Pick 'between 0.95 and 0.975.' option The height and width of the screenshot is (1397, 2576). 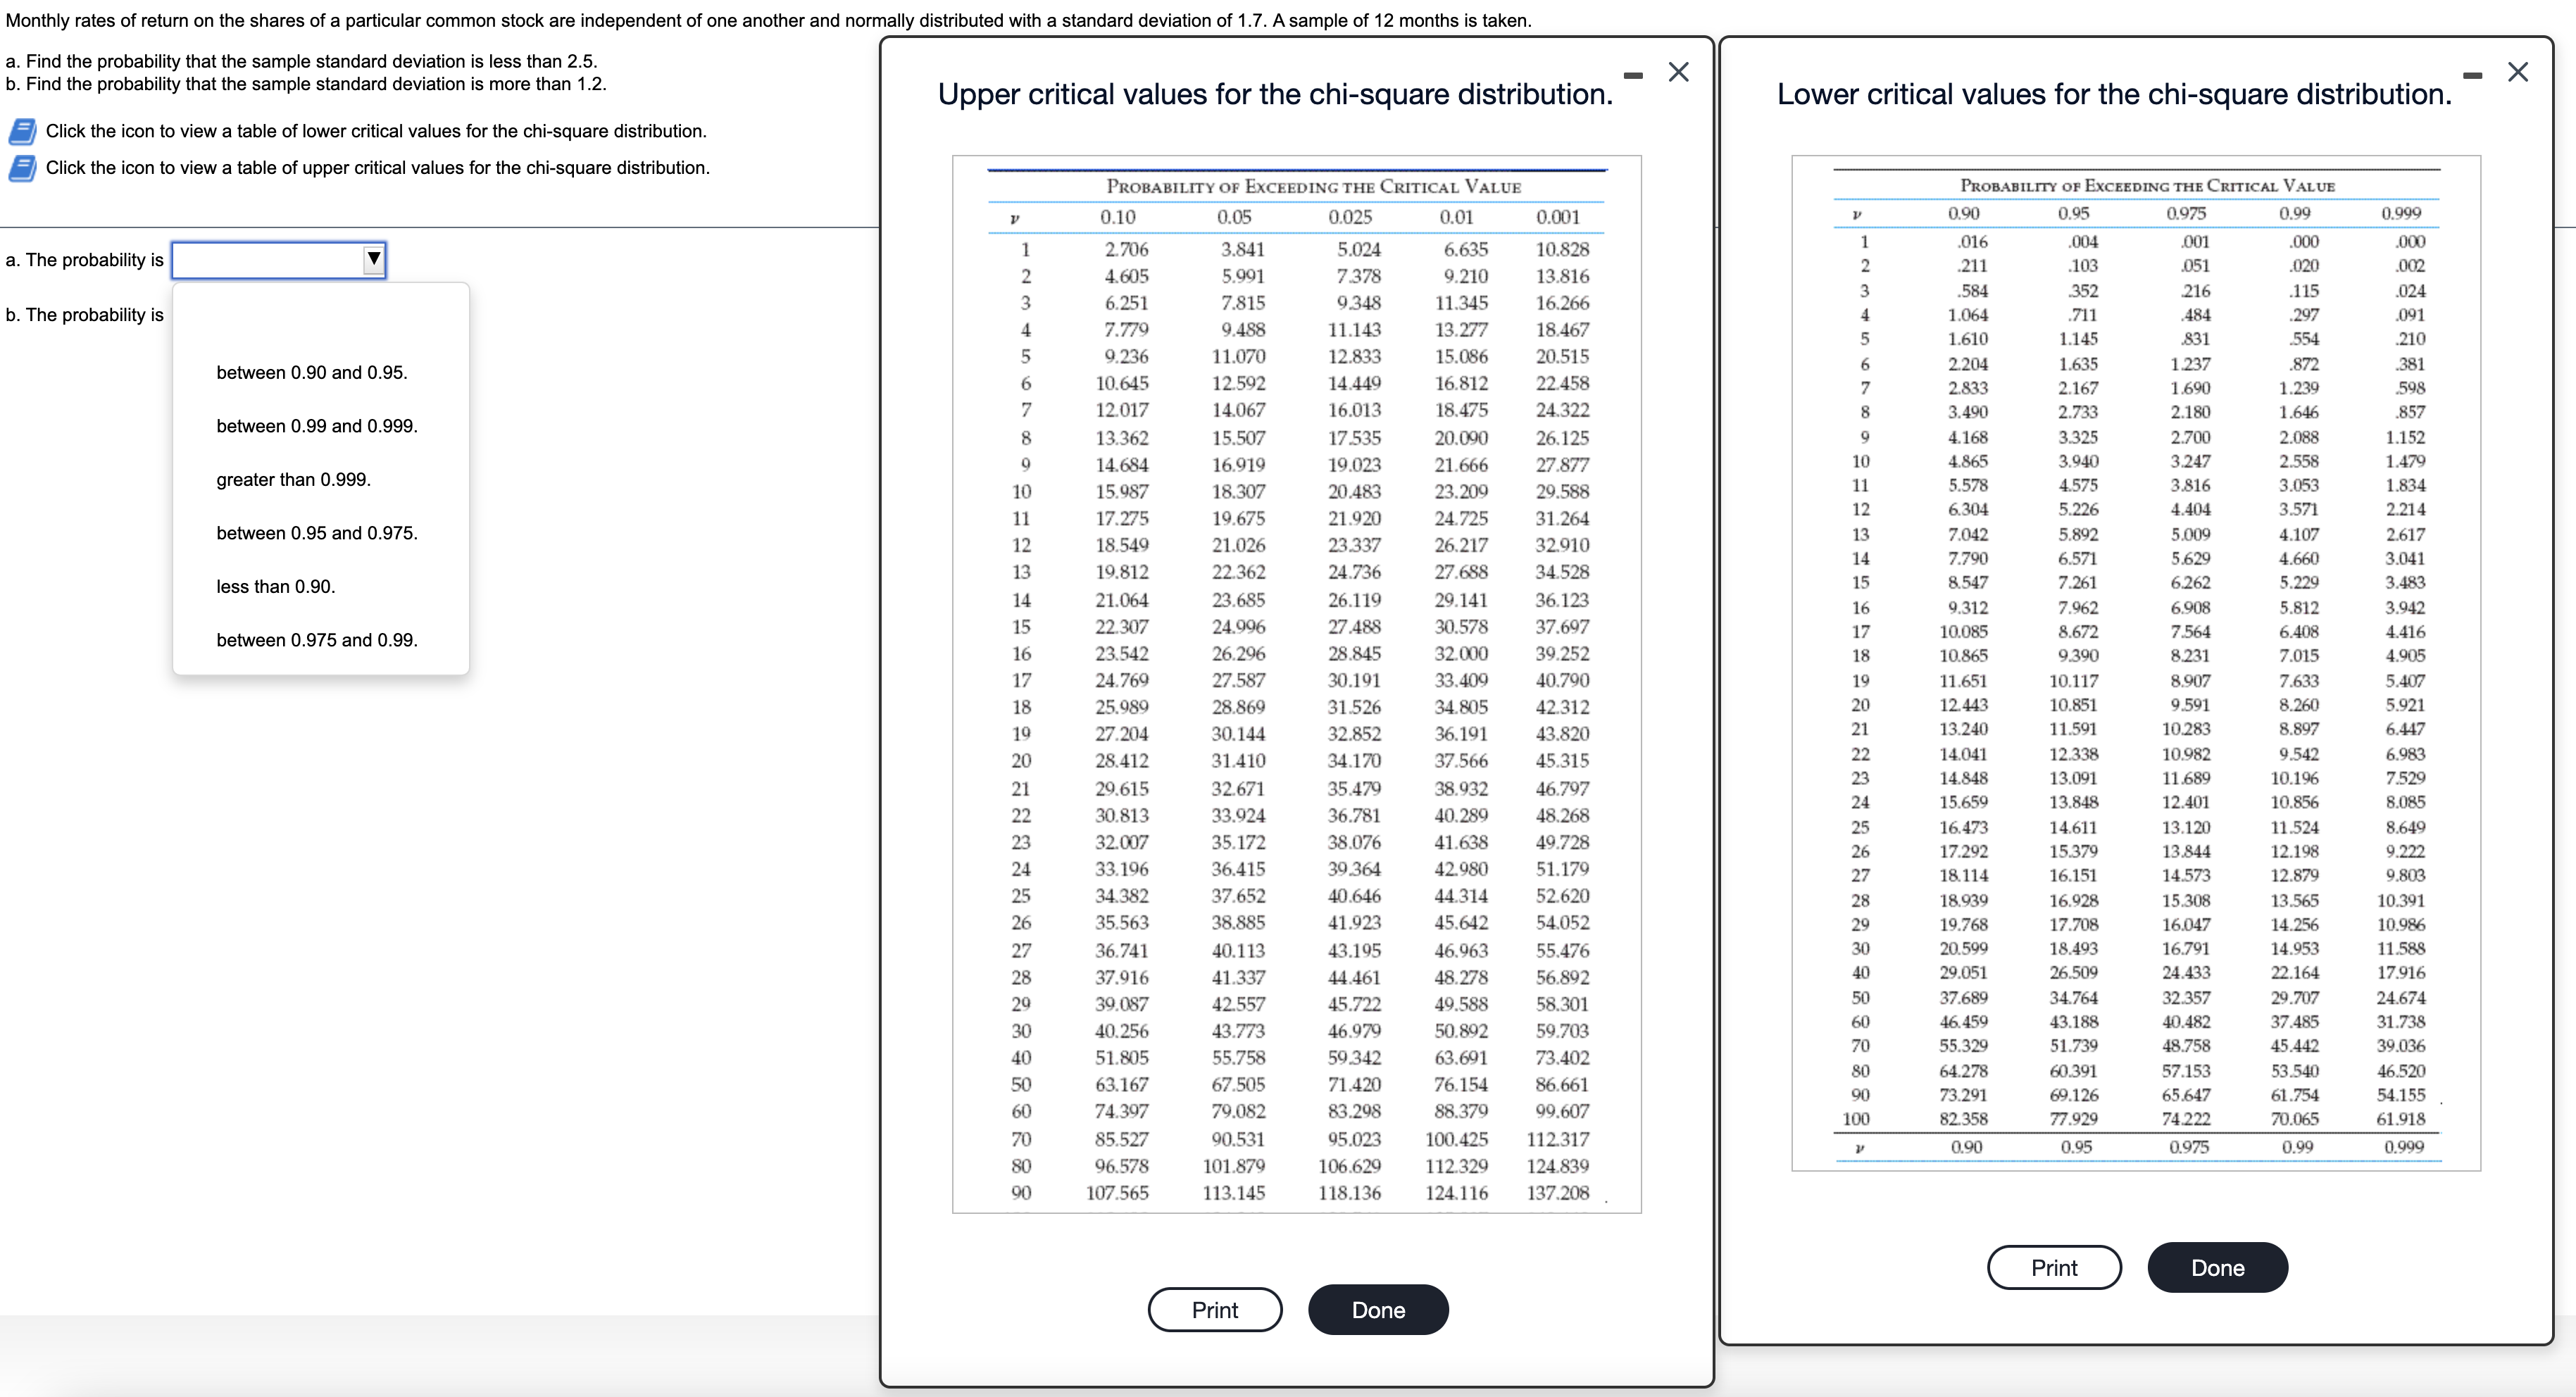(317, 533)
